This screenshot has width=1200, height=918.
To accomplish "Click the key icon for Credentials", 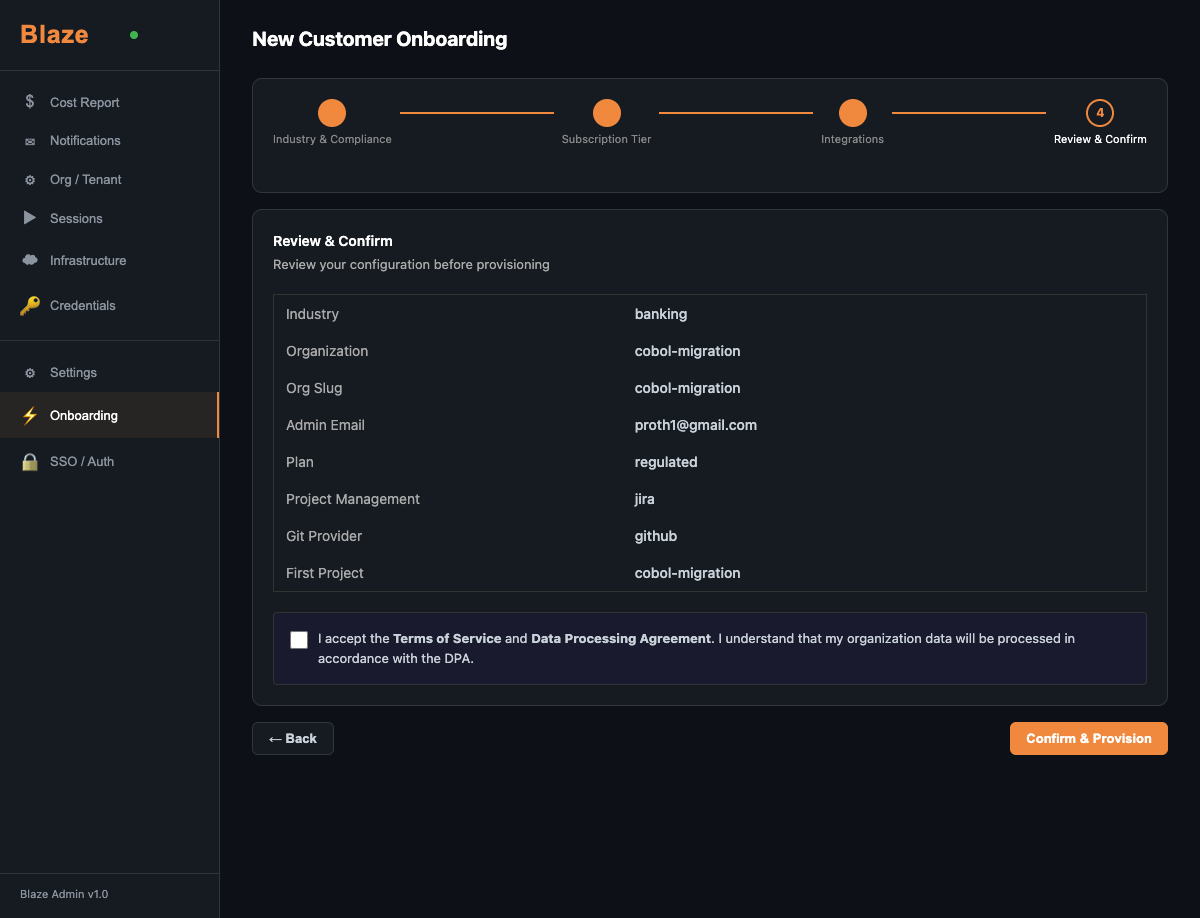I will [x=30, y=306].
